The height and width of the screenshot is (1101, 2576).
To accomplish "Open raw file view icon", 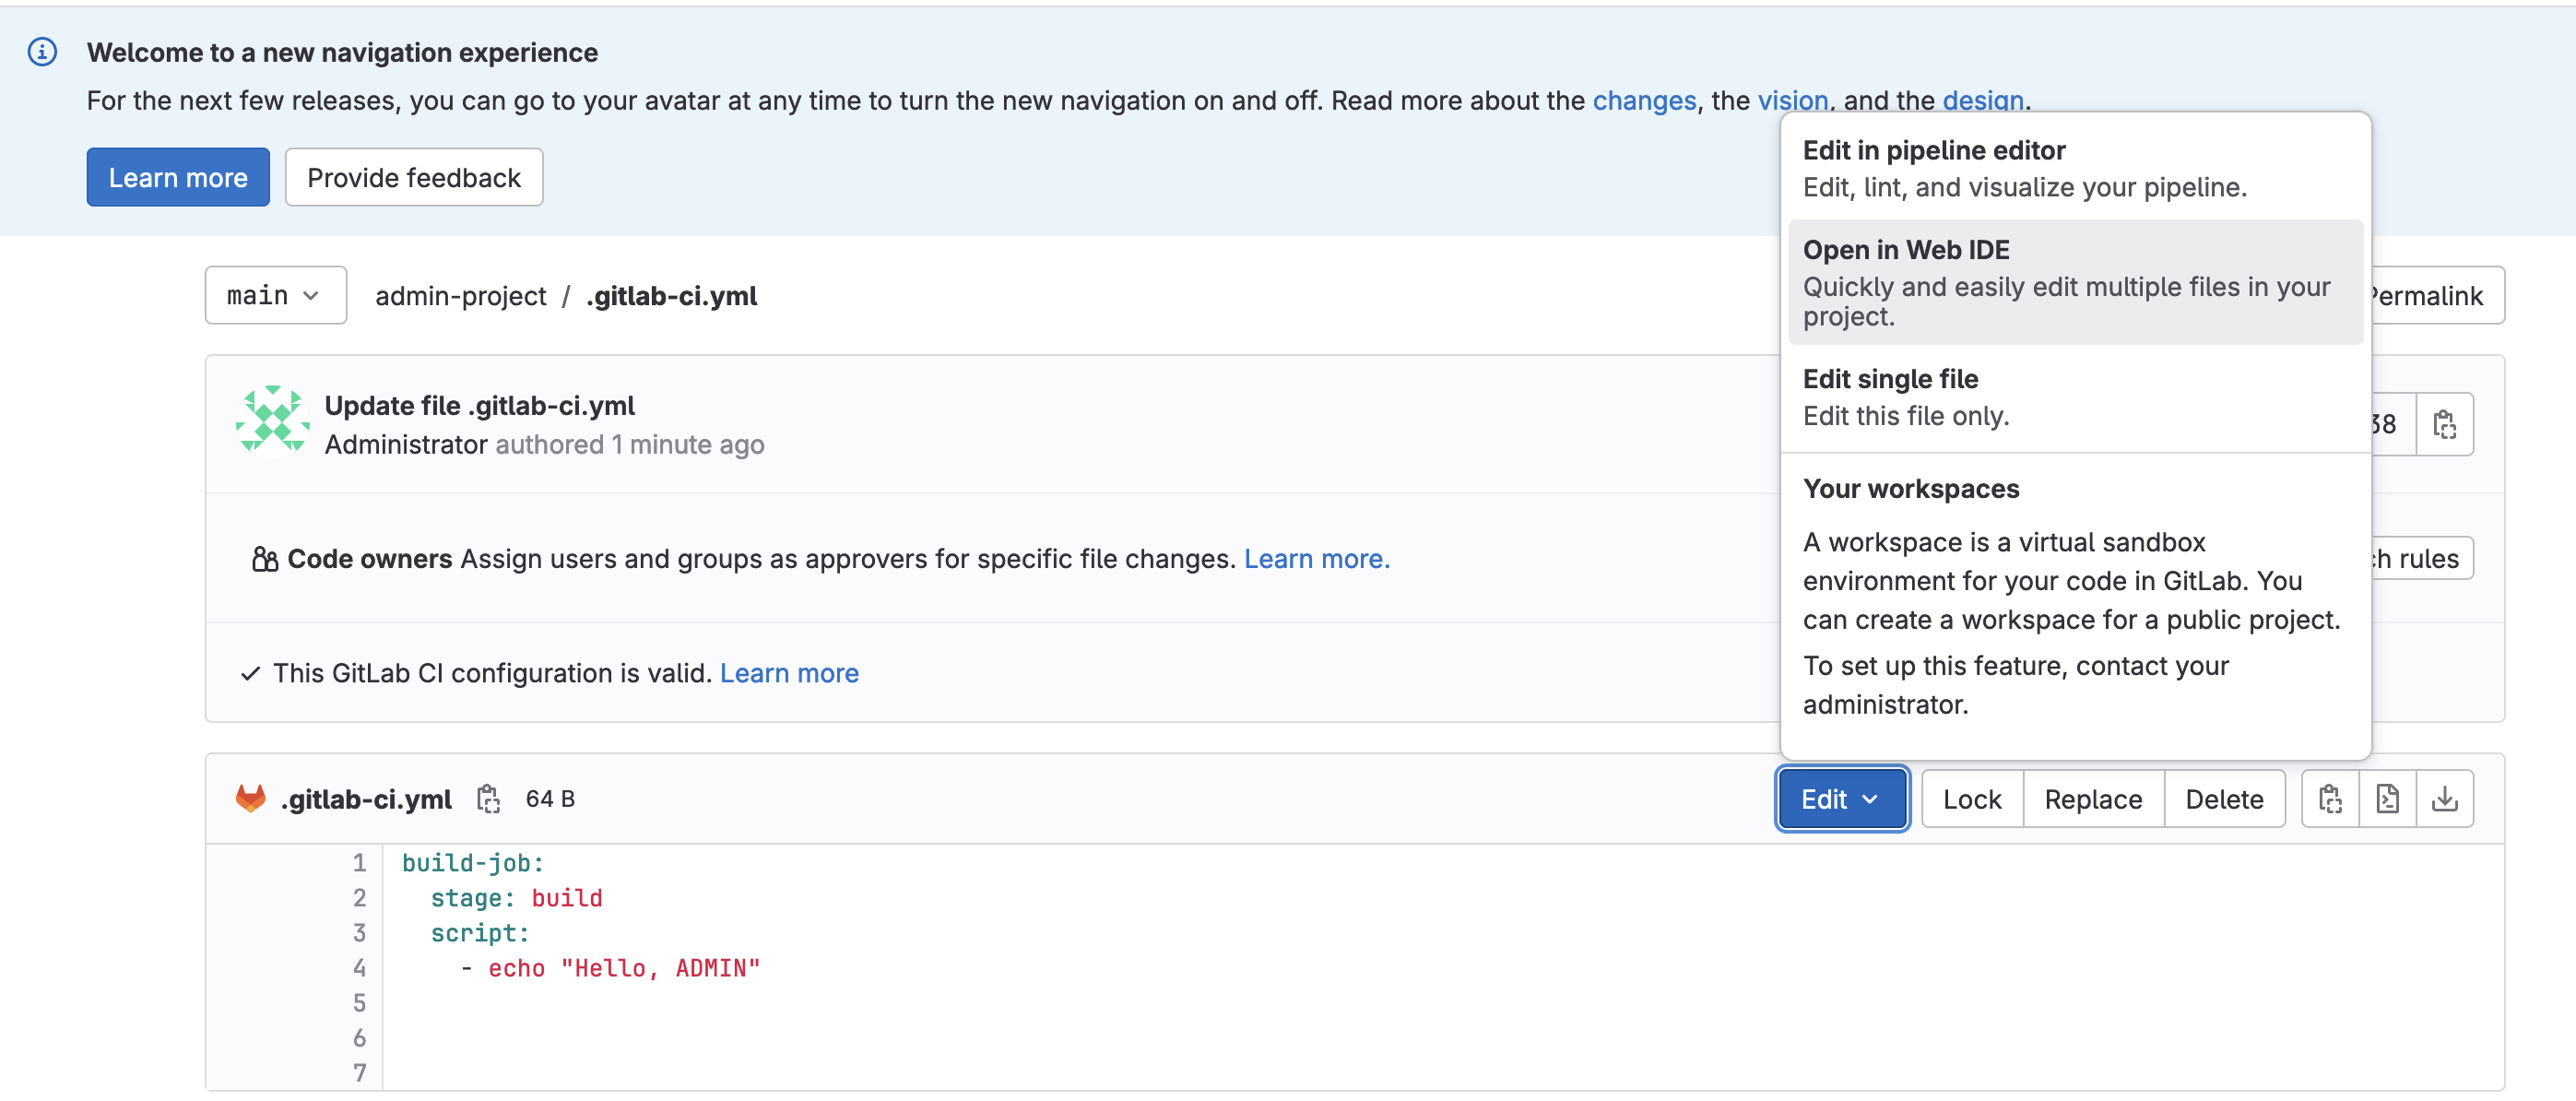I will click(x=2387, y=799).
